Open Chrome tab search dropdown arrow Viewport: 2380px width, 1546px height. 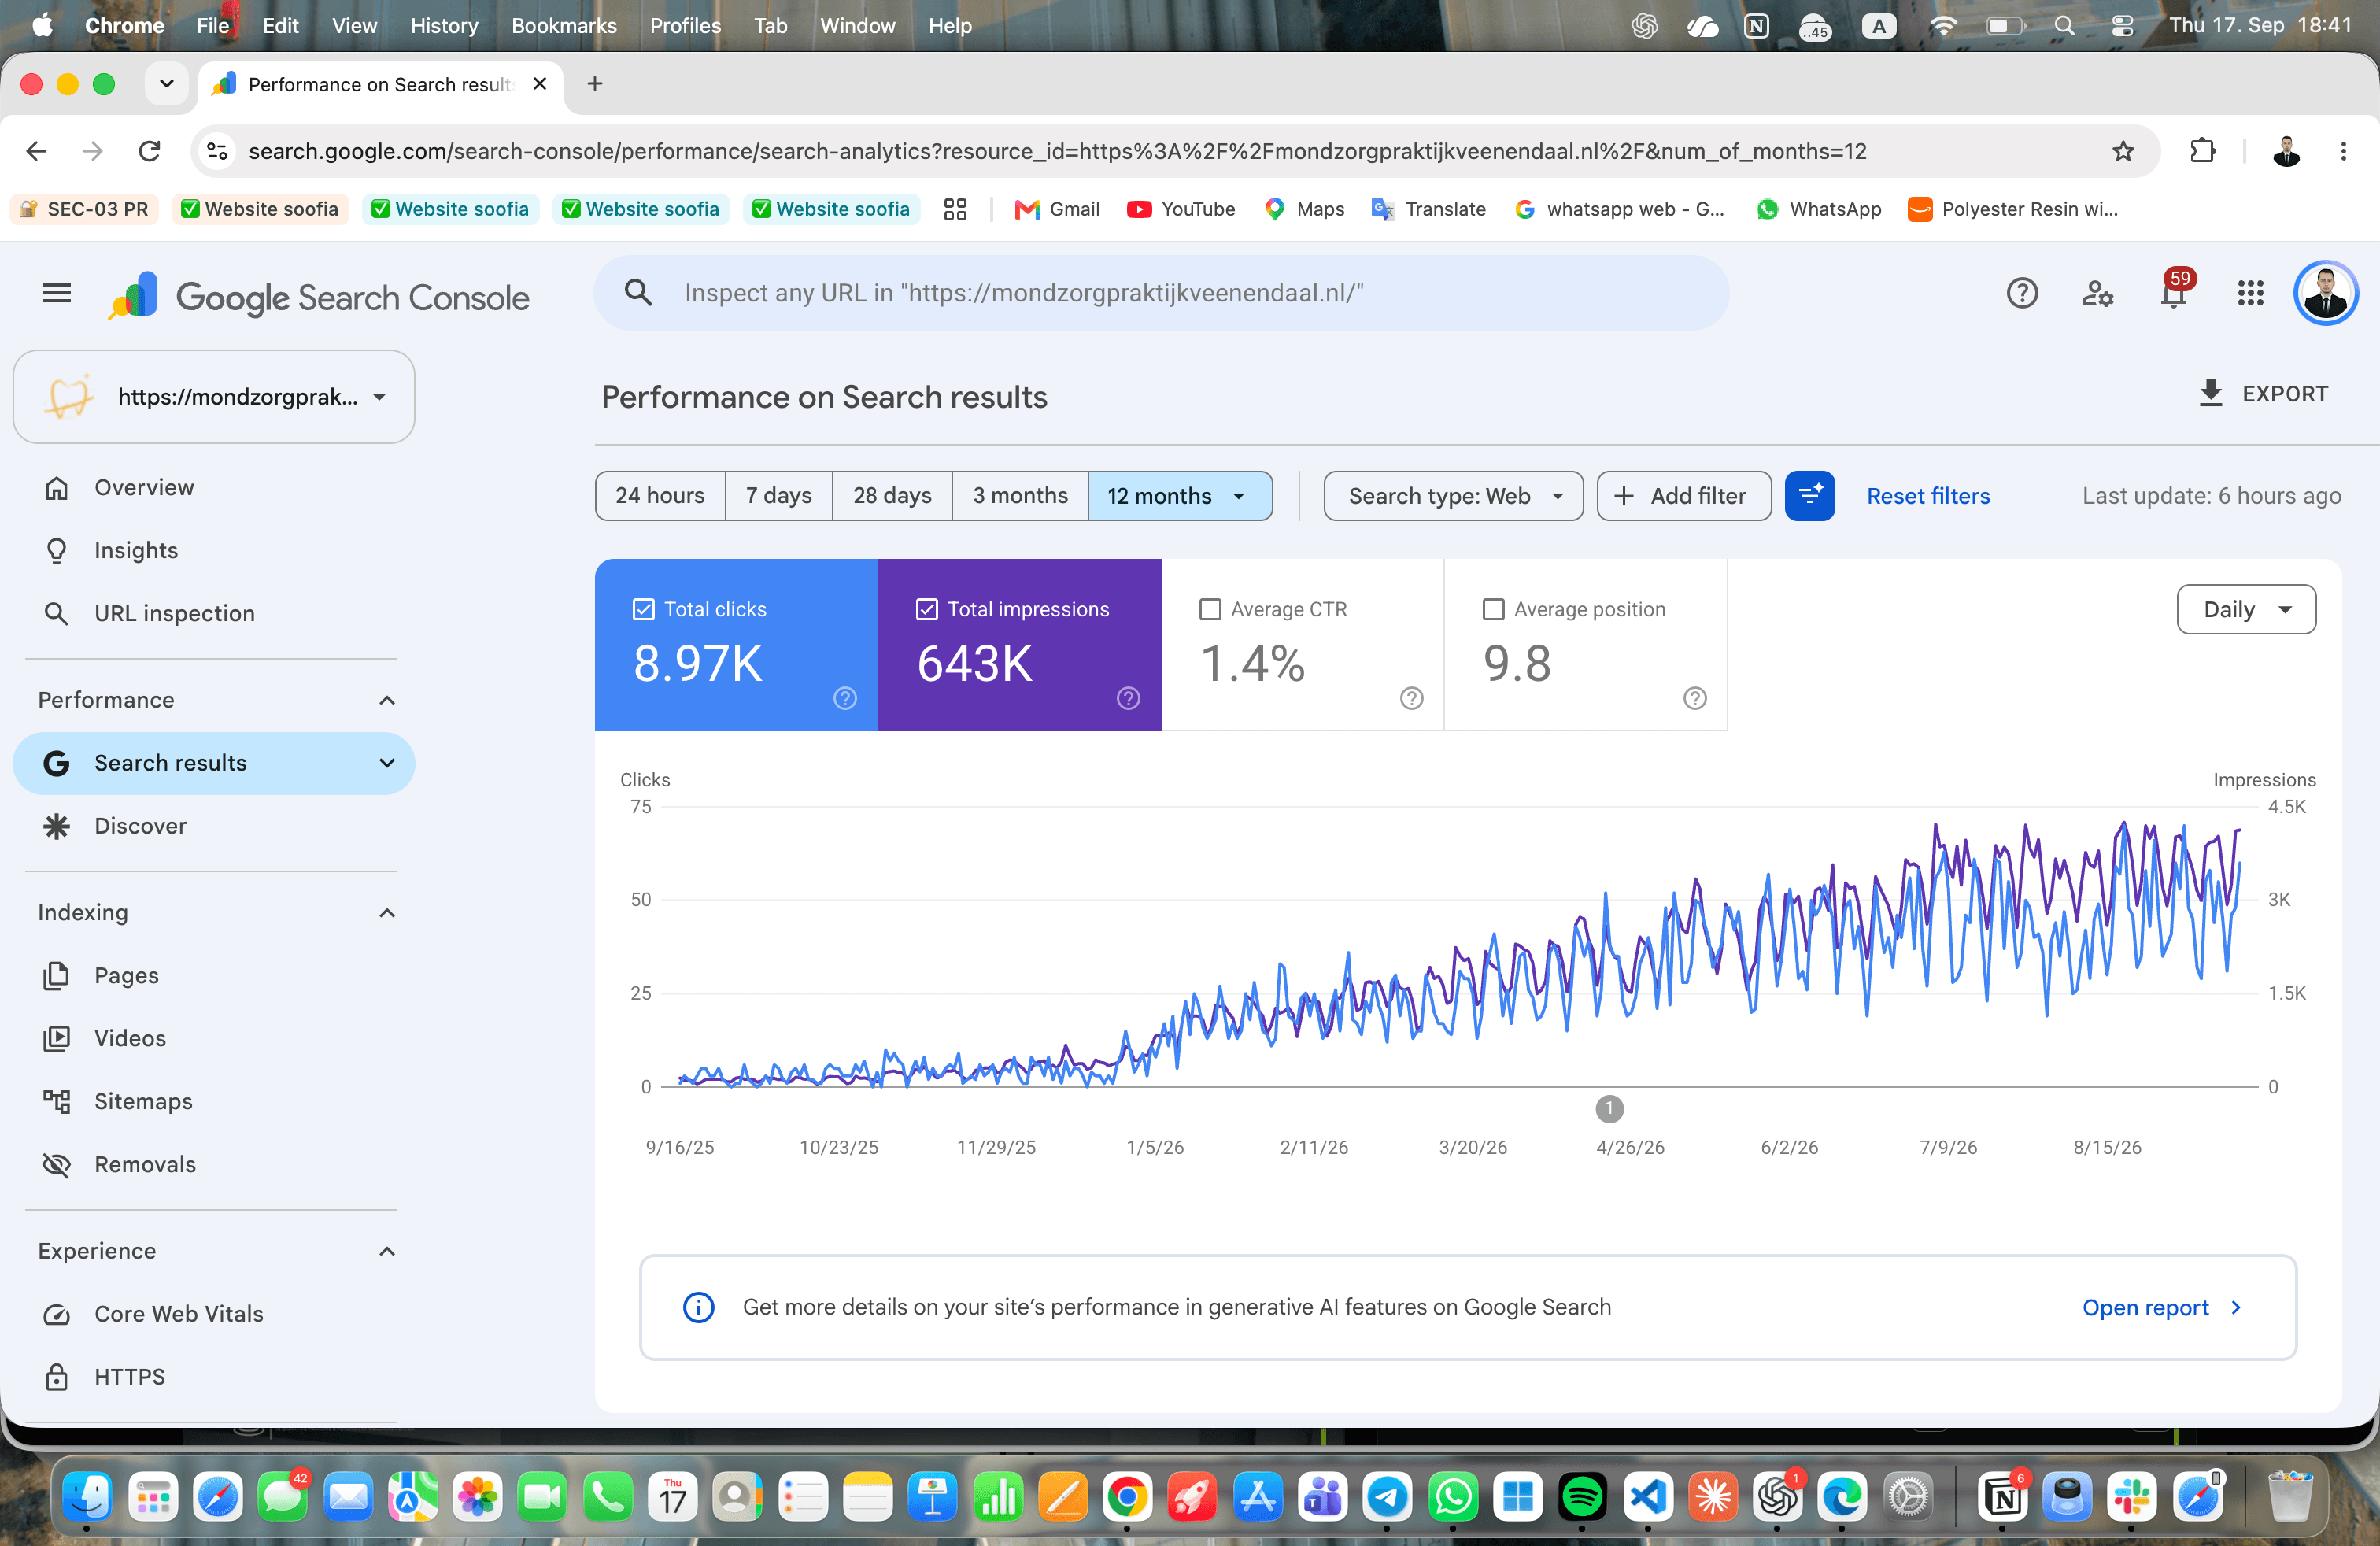(167, 84)
